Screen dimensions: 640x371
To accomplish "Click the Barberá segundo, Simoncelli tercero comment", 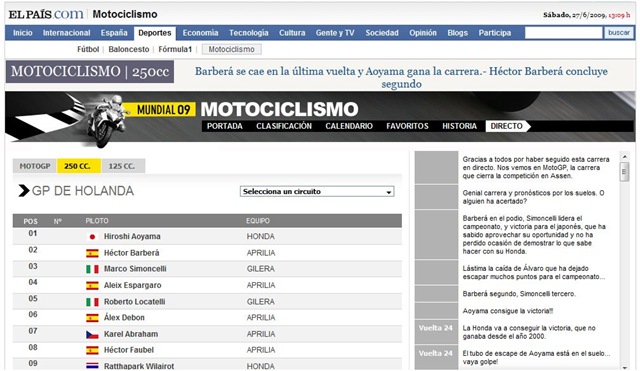I will click(519, 294).
